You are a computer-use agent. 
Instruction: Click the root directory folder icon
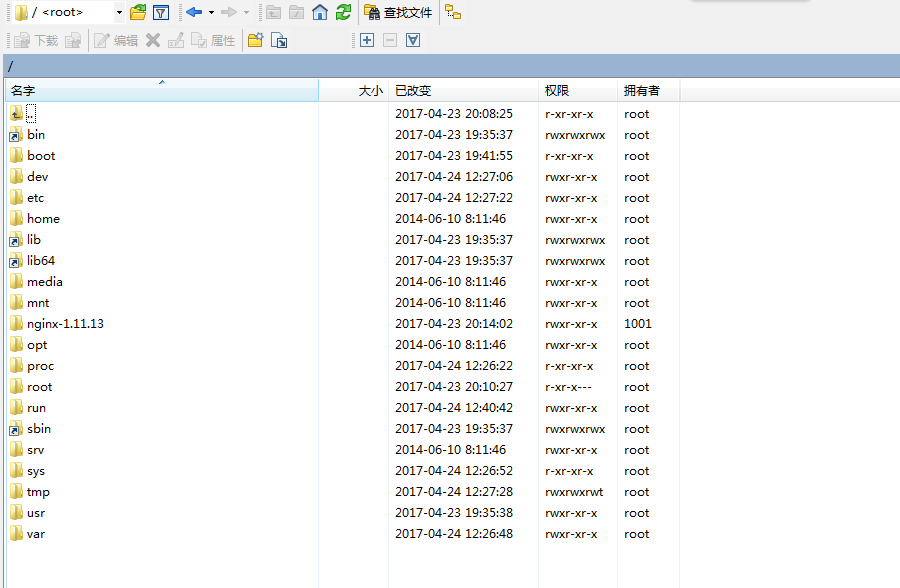click(296, 12)
